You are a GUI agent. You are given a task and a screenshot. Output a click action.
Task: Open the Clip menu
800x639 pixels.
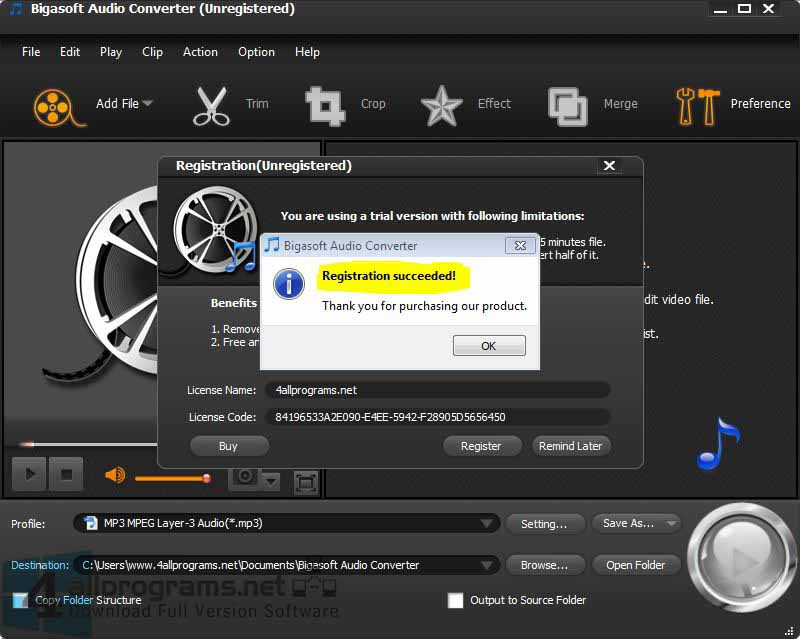[152, 52]
